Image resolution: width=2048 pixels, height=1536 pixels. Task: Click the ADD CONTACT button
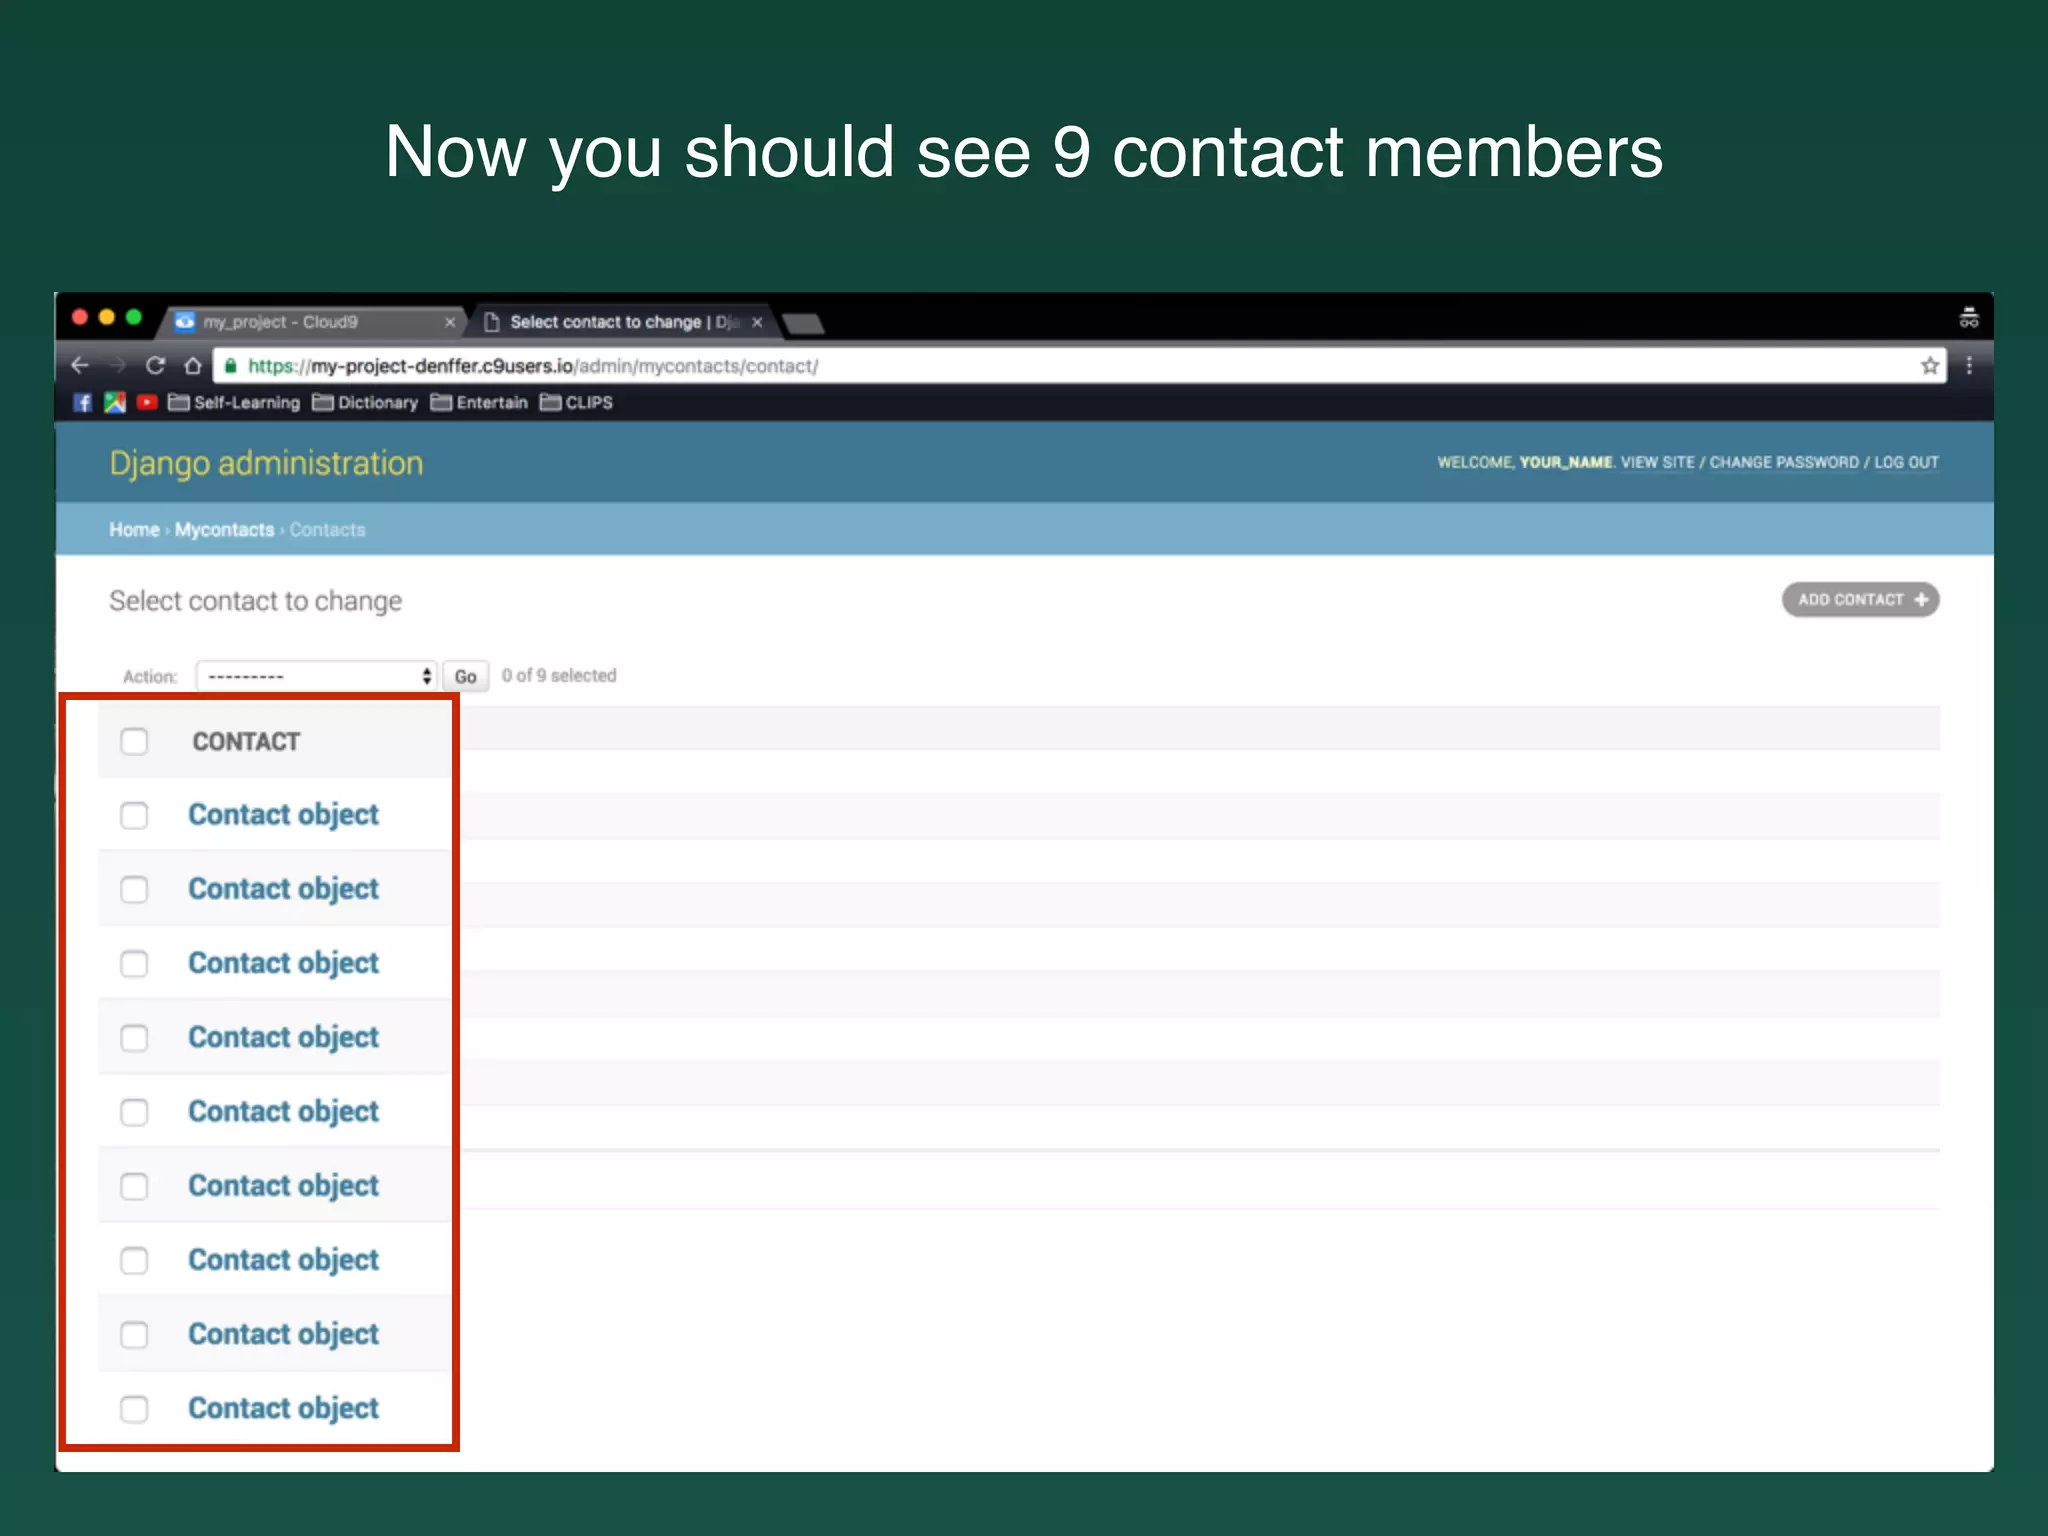pyautogui.click(x=1860, y=600)
